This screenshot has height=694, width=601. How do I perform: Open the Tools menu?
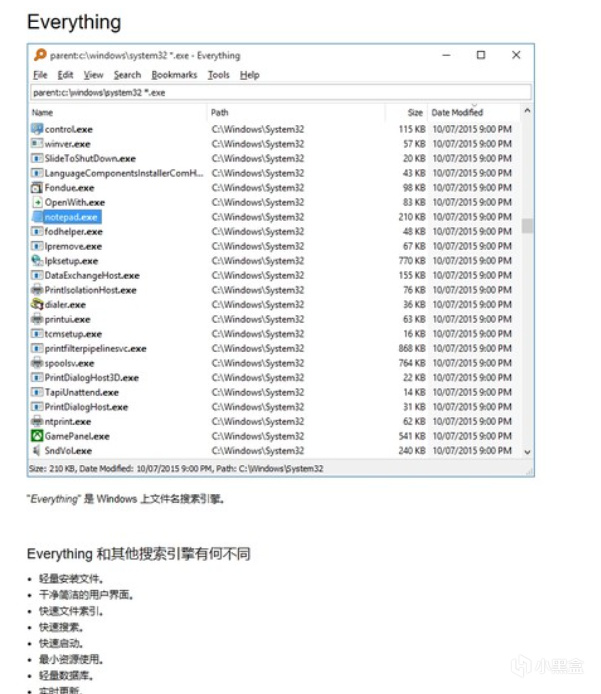219,75
